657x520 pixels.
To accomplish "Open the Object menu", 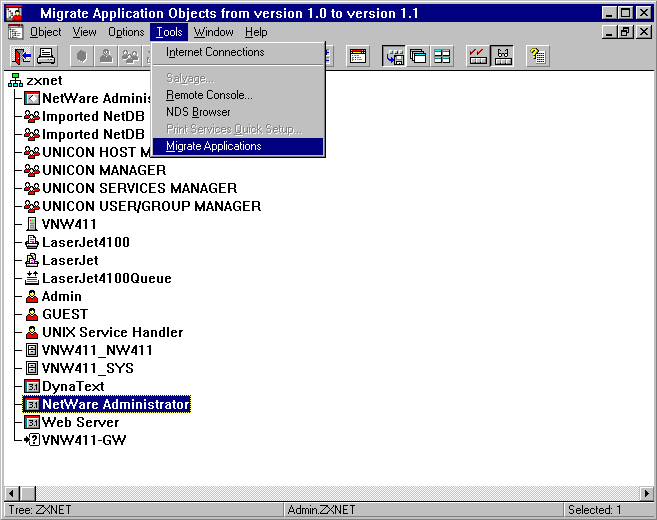I will [45, 32].
